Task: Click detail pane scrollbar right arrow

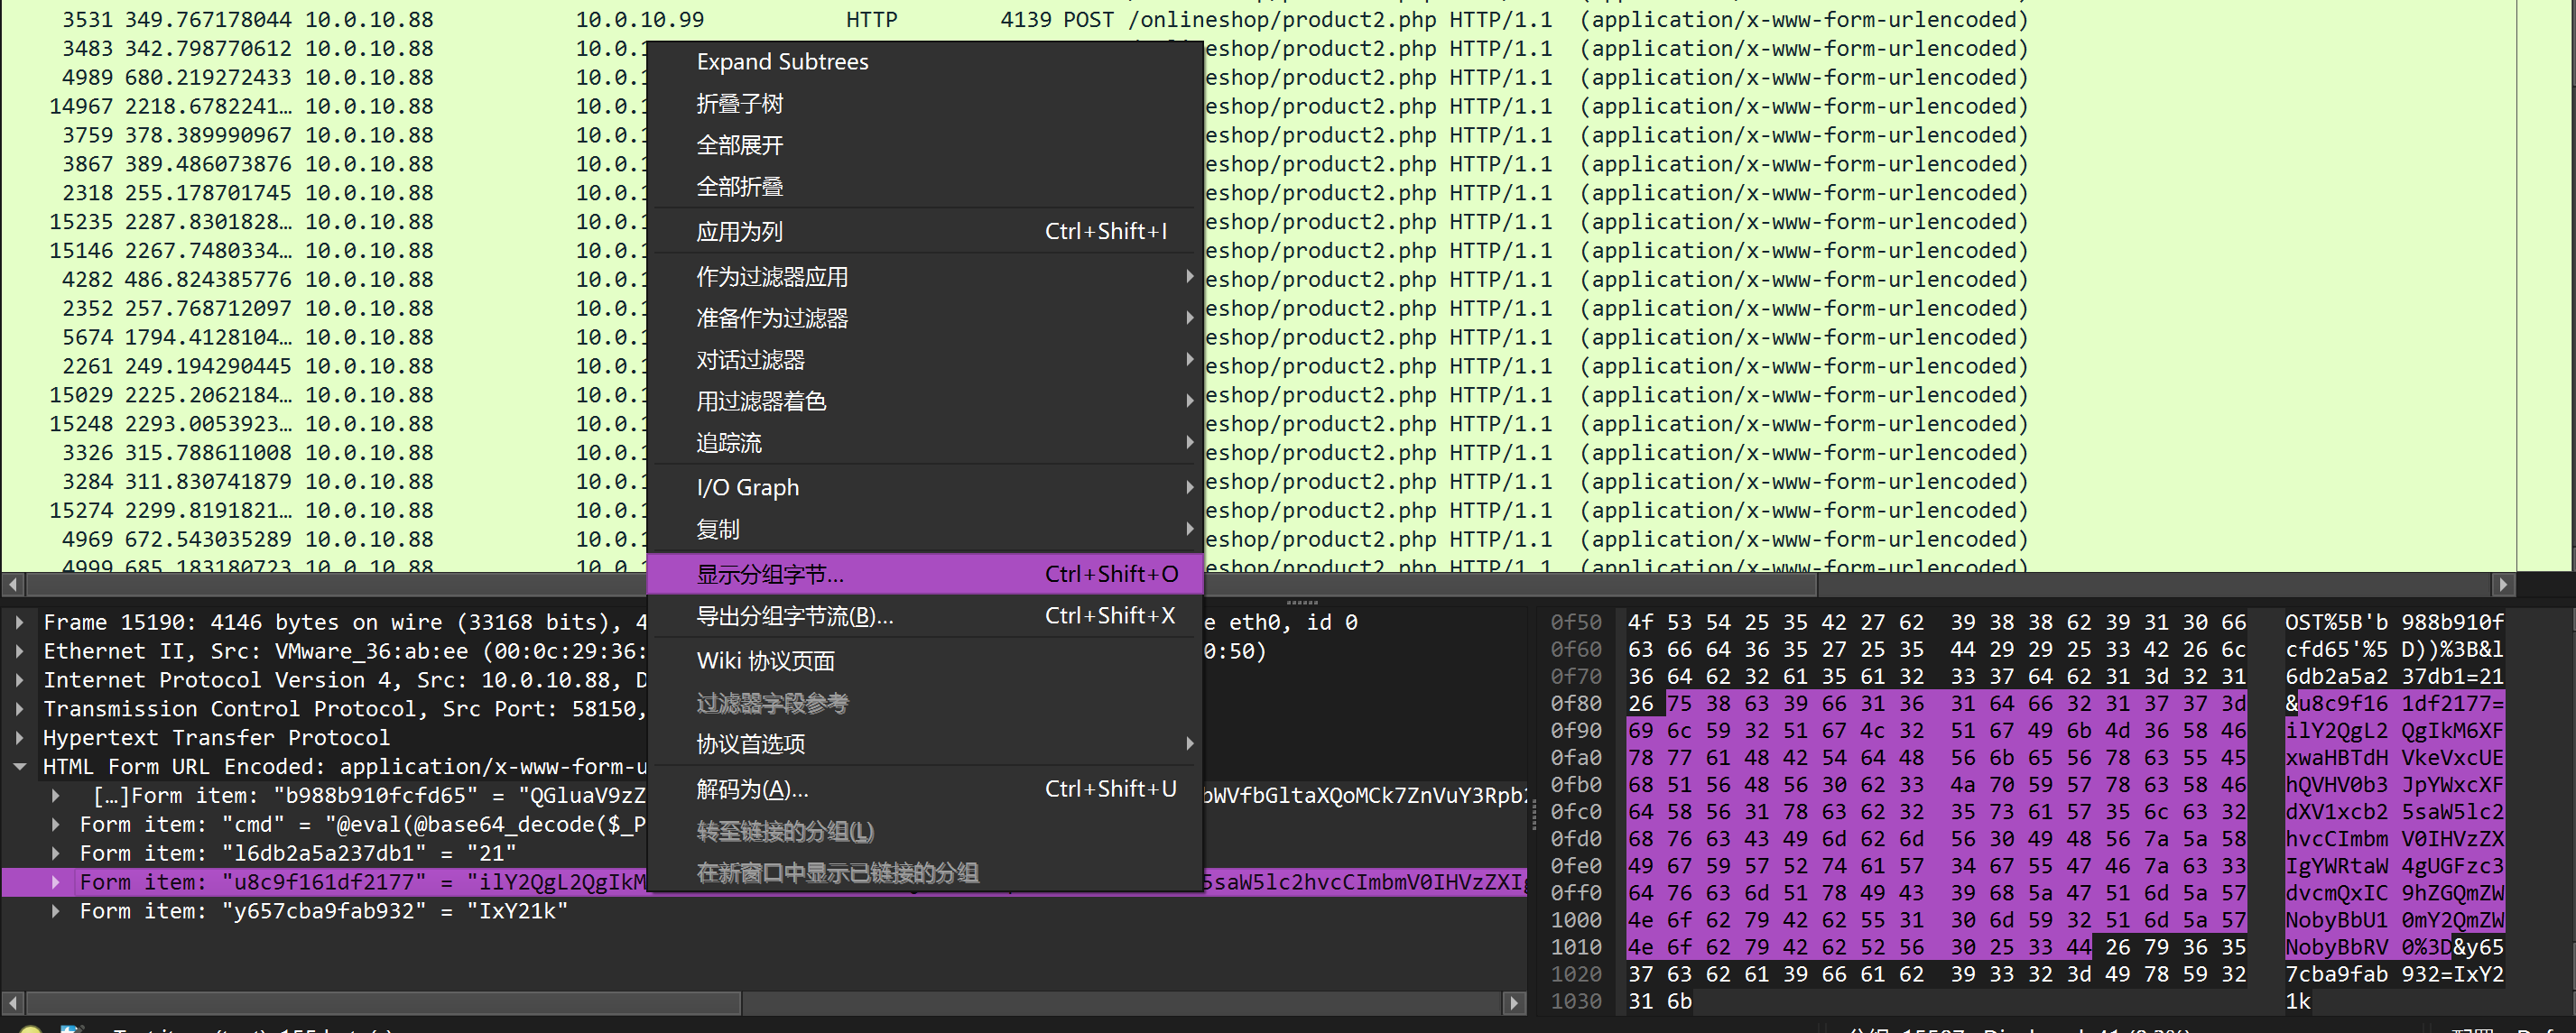Action: tap(1514, 1002)
